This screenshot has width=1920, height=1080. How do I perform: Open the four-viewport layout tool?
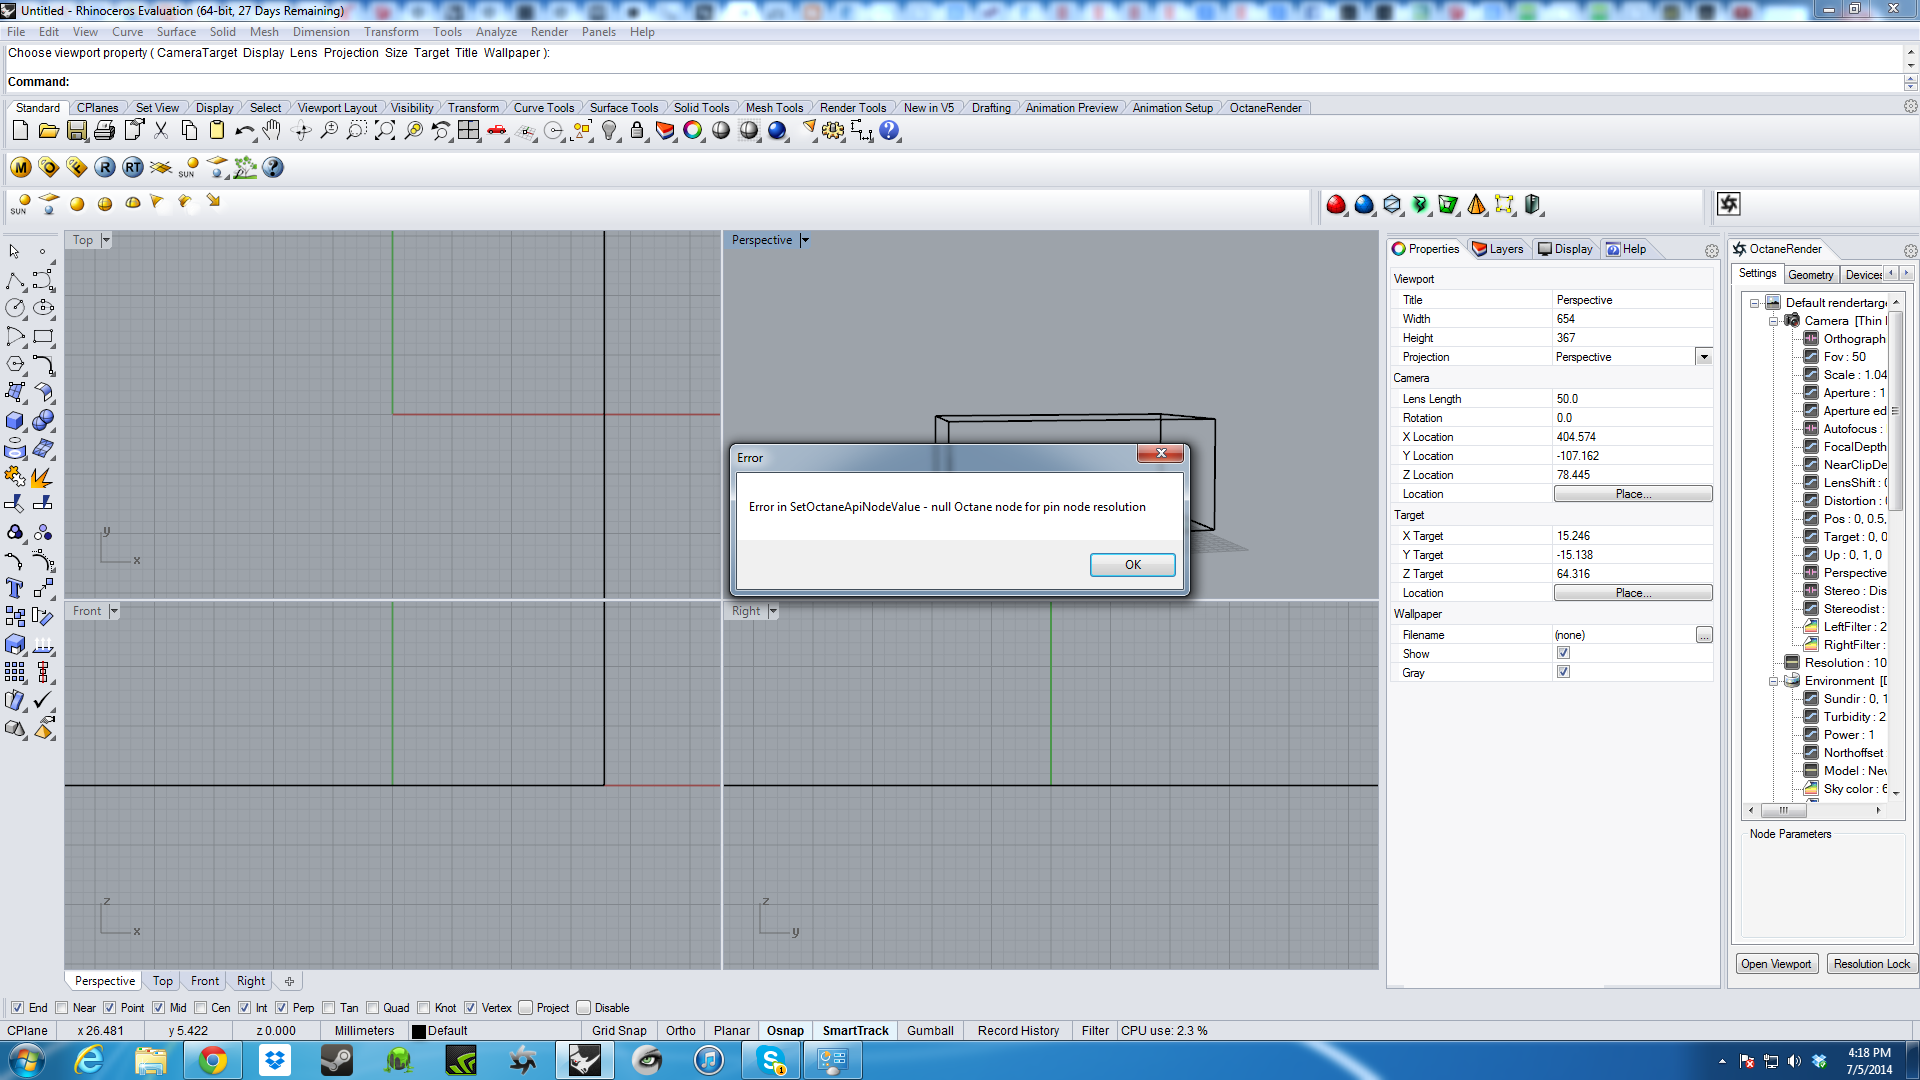[x=468, y=131]
